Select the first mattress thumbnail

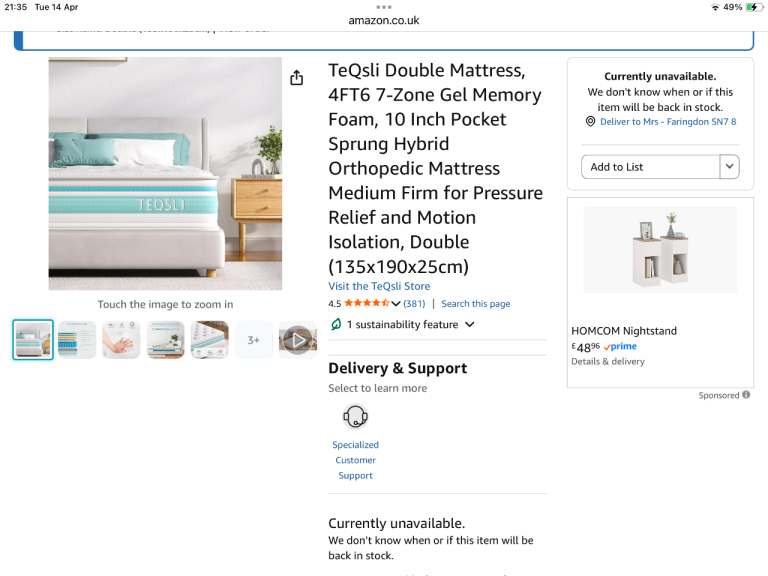coord(33,340)
